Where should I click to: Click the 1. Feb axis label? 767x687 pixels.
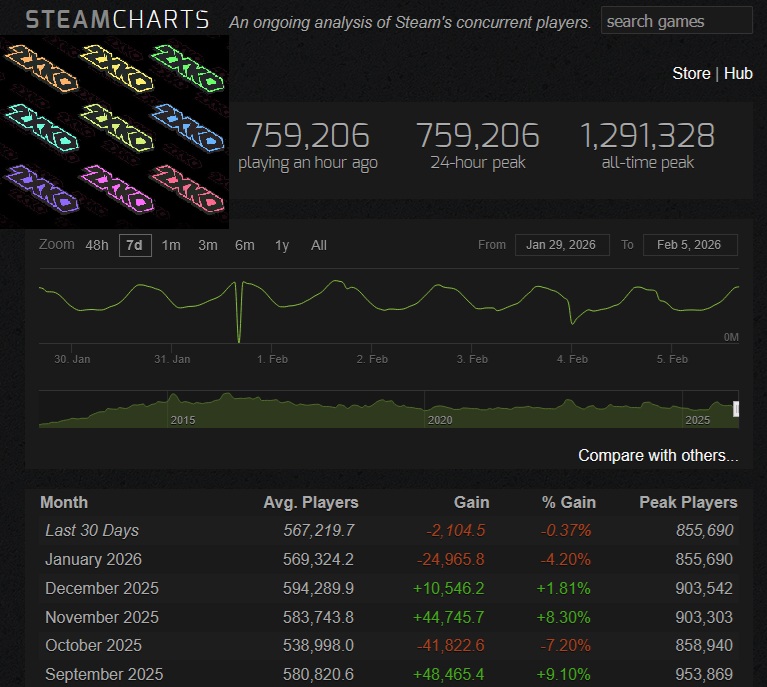[x=272, y=359]
